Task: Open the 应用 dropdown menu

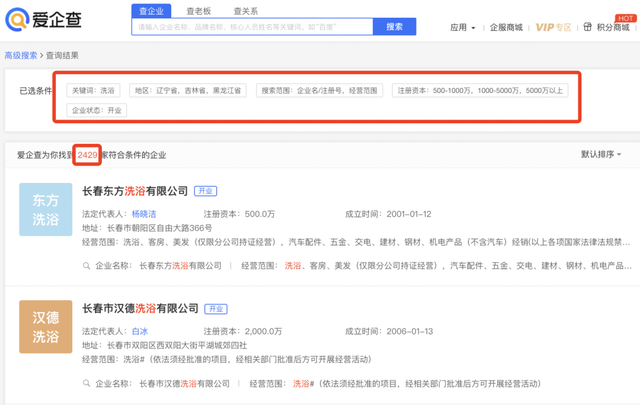Action: click(463, 27)
